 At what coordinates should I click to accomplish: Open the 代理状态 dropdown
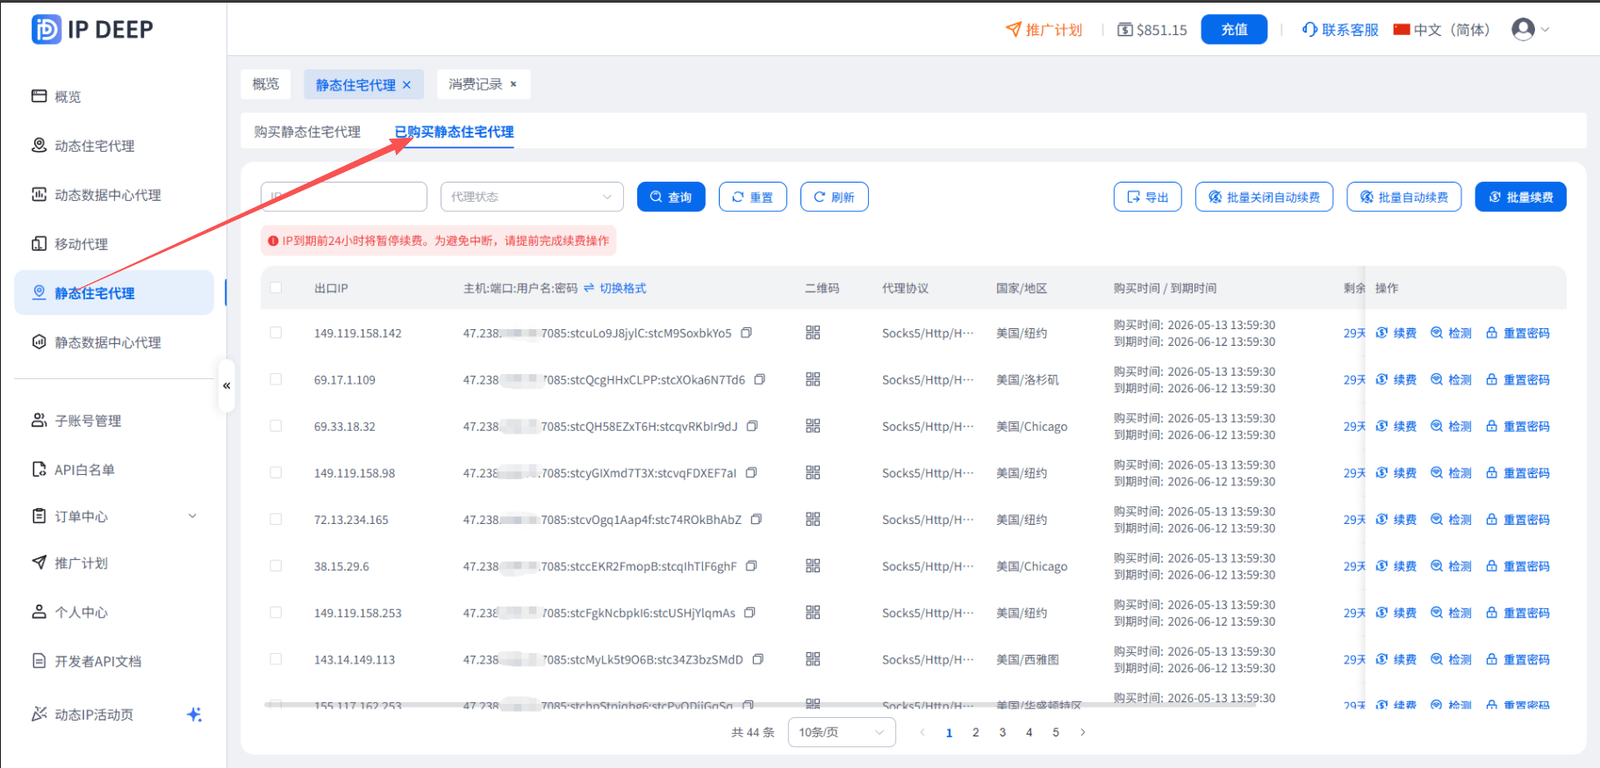pyautogui.click(x=532, y=197)
